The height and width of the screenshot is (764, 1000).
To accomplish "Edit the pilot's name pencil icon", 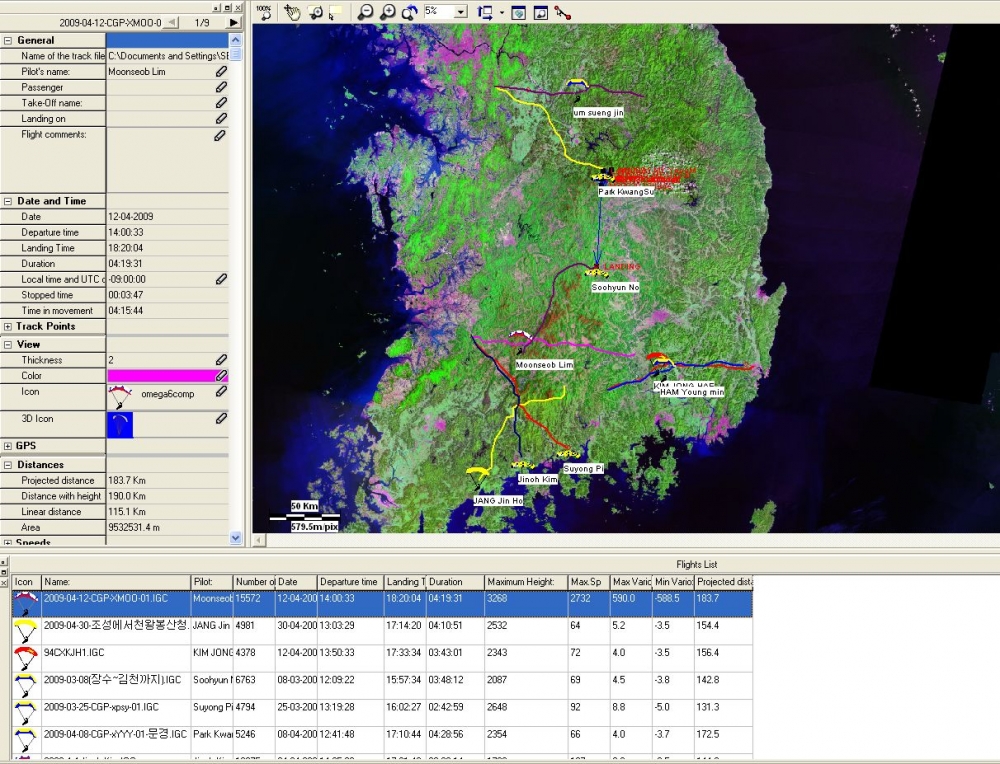I will coord(221,71).
